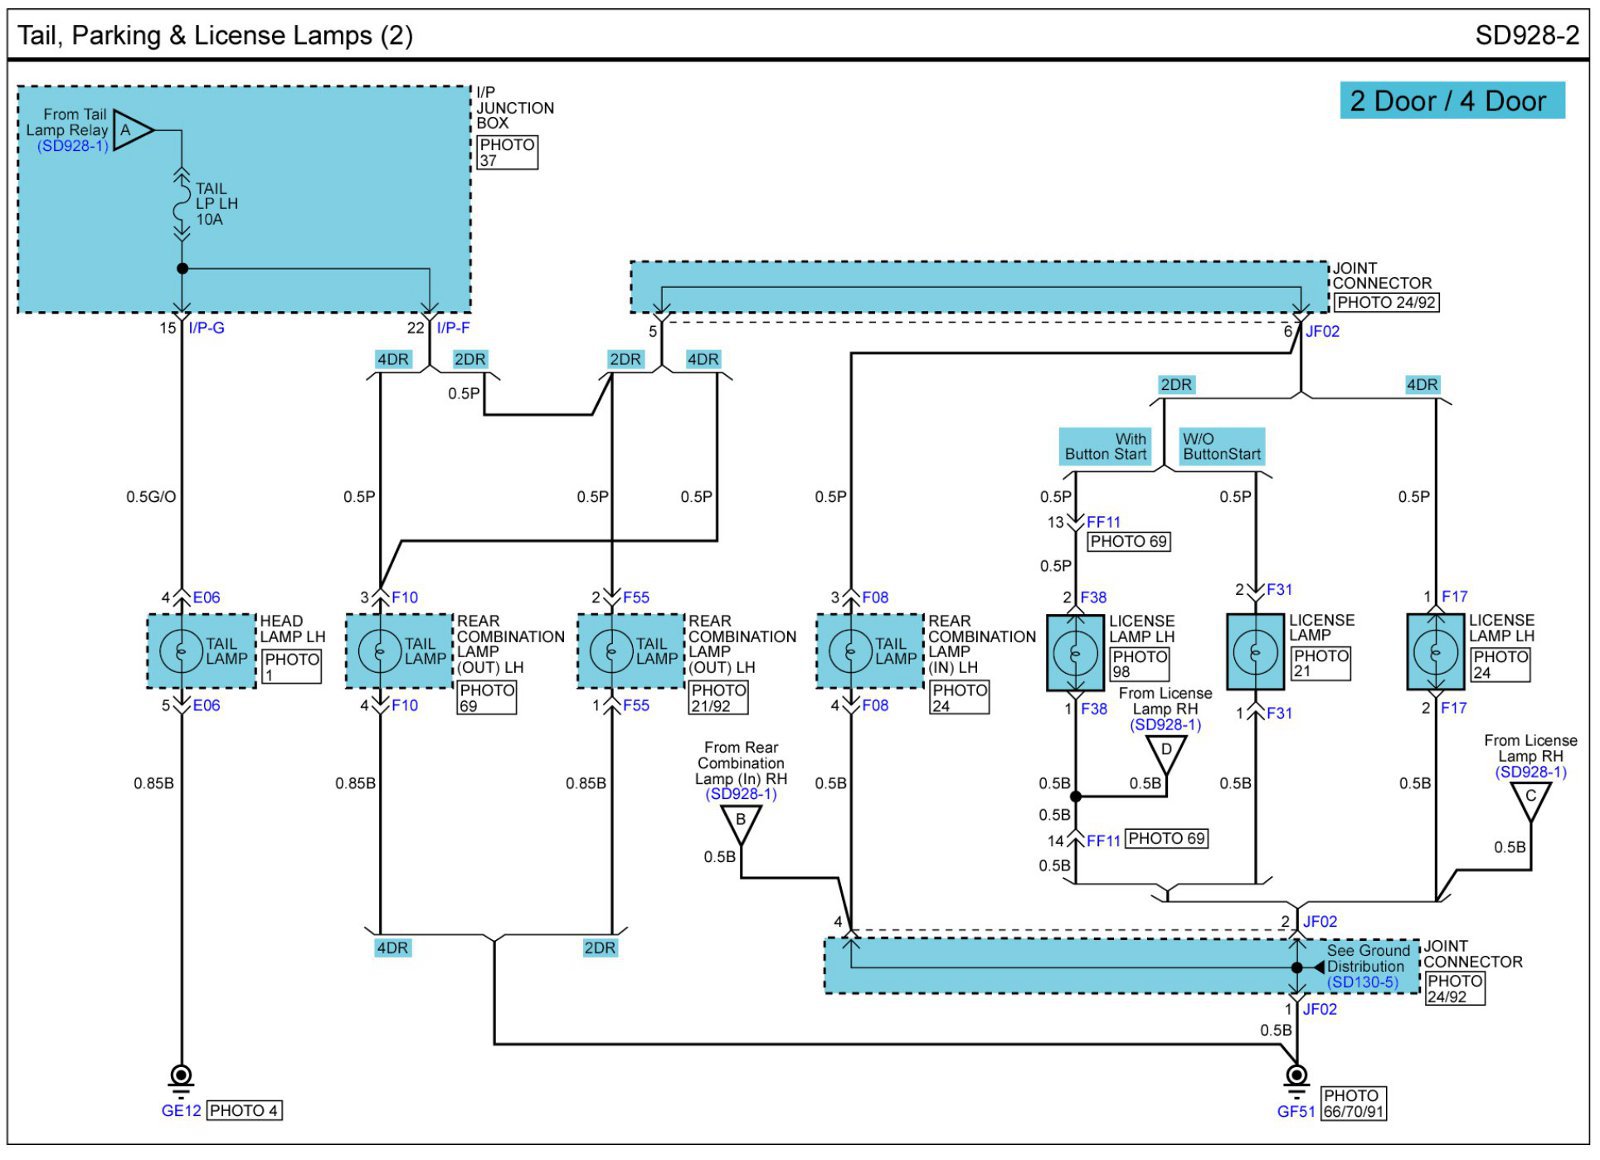The image size is (1600, 1160).
Task: Open PHOTO 66/70/91 beside GF51 ground
Action: (1353, 1103)
